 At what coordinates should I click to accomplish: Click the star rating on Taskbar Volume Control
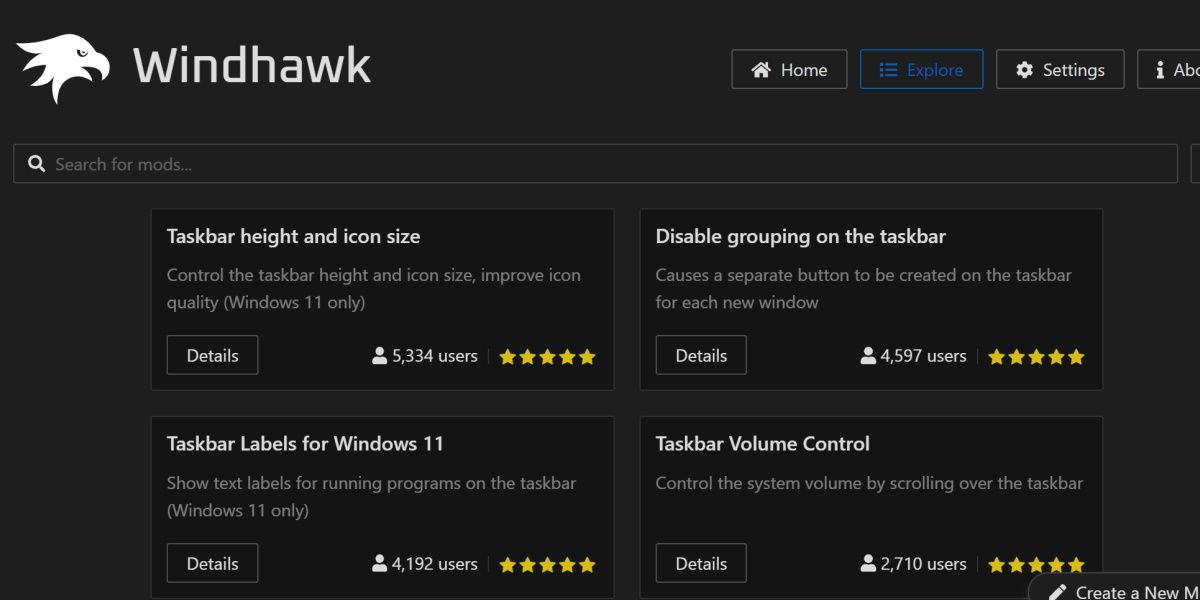(x=1036, y=563)
